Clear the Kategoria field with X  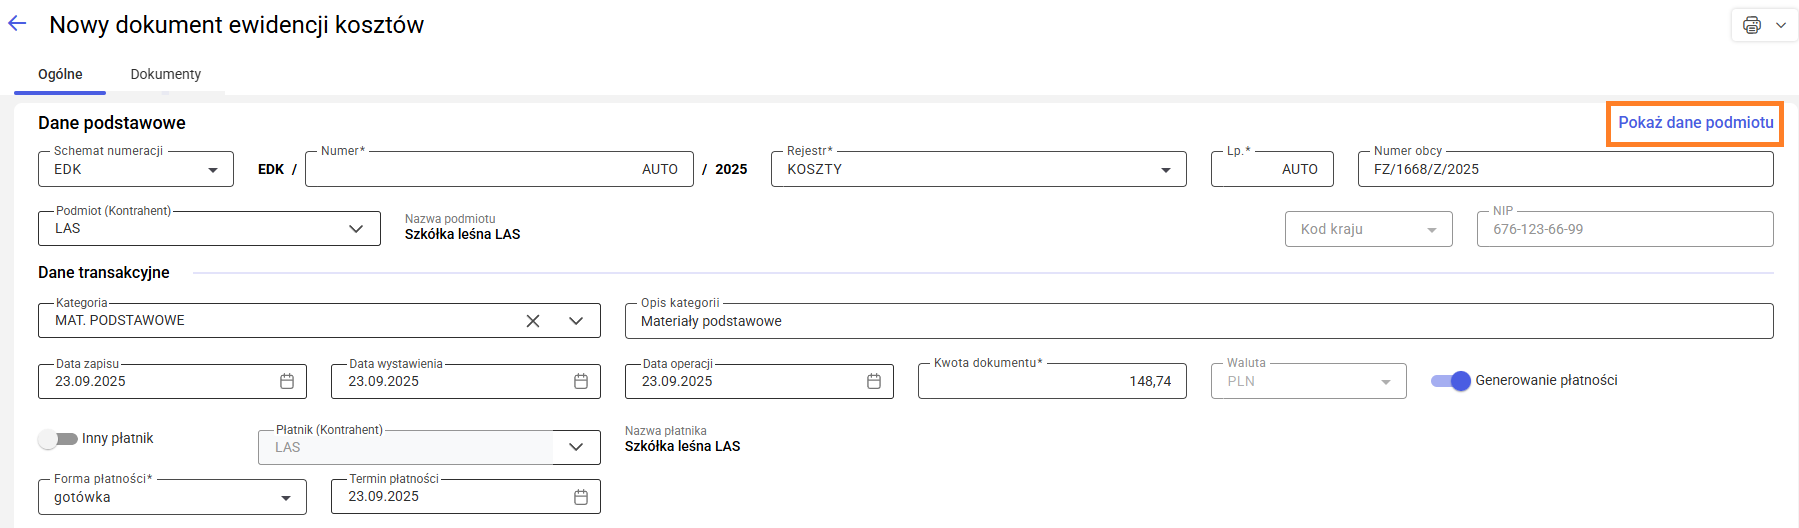[x=533, y=321]
